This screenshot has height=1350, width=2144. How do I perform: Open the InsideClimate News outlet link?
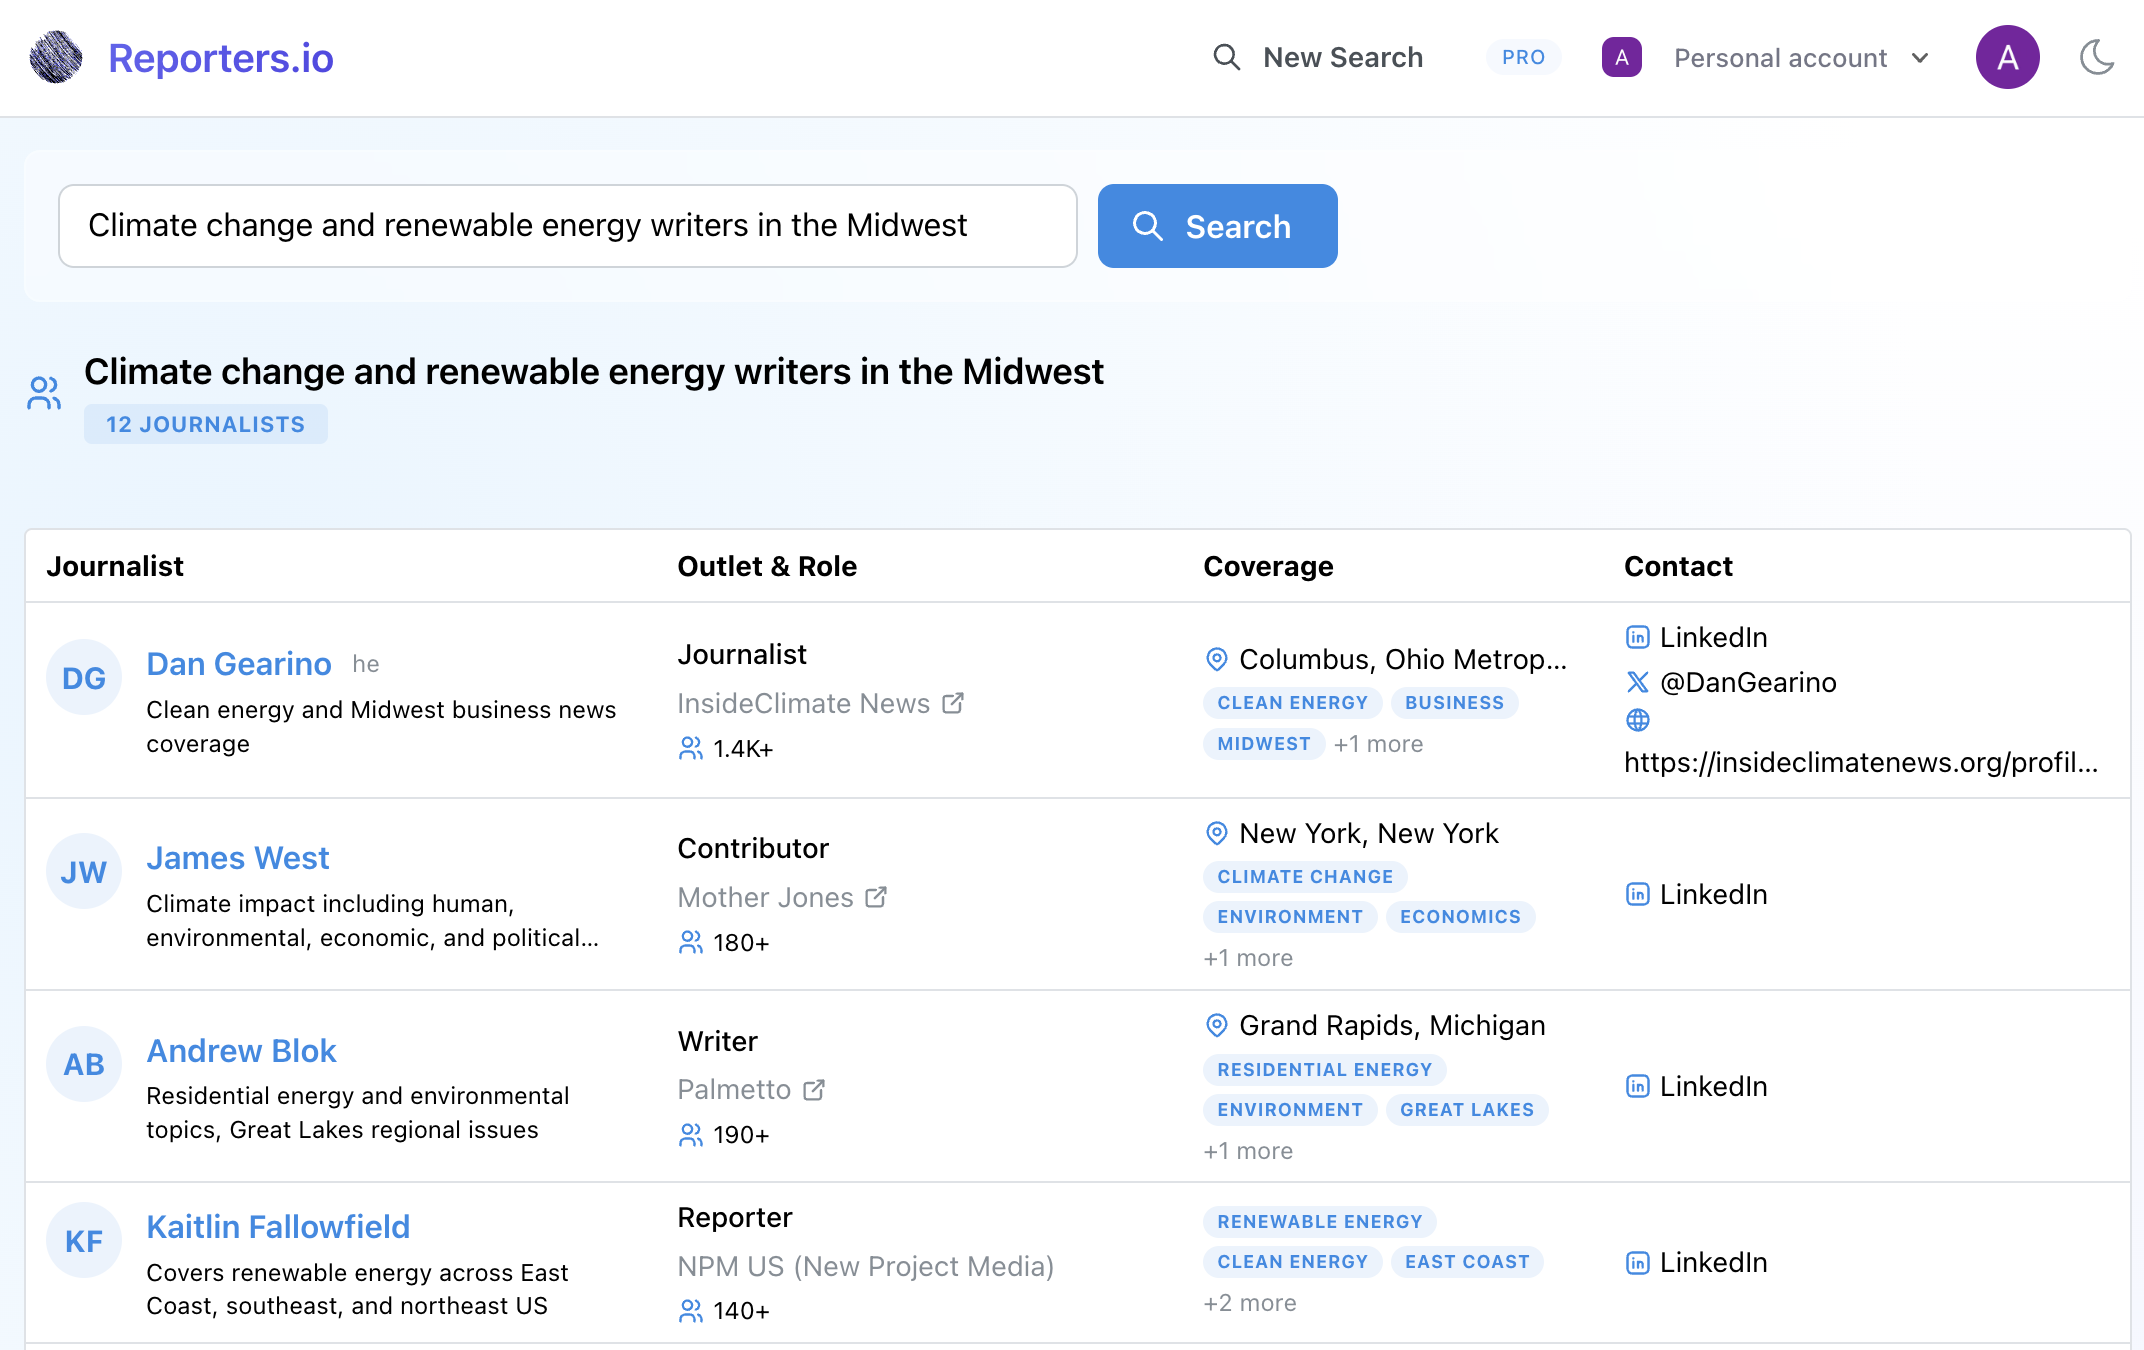click(803, 703)
